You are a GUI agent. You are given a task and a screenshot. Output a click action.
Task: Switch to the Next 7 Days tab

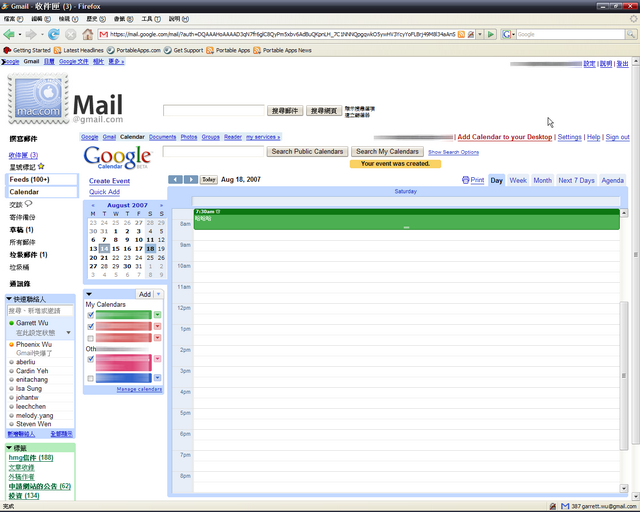576,180
